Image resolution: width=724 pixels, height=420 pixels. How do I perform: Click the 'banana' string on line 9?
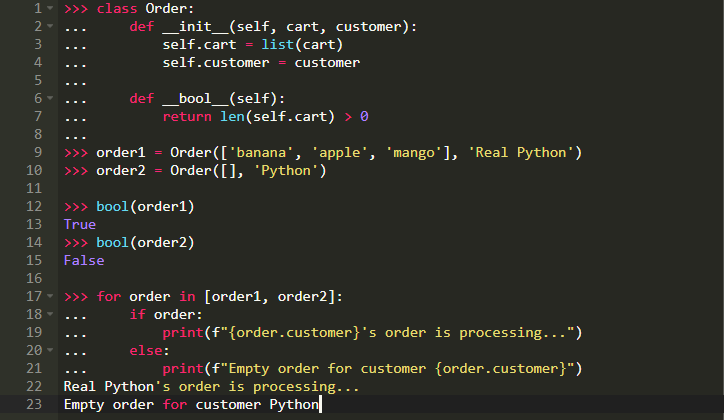[x=261, y=152]
